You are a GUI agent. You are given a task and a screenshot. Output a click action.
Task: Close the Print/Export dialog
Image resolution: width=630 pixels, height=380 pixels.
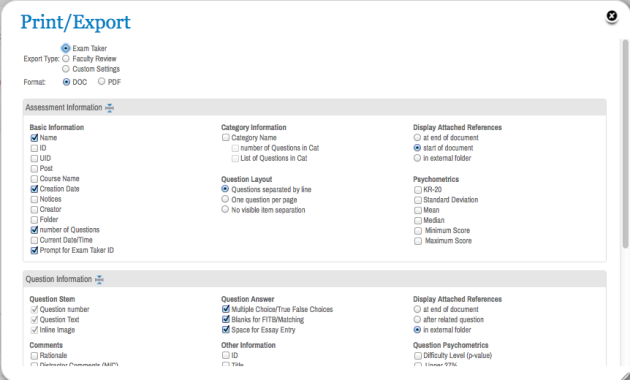[x=612, y=16]
